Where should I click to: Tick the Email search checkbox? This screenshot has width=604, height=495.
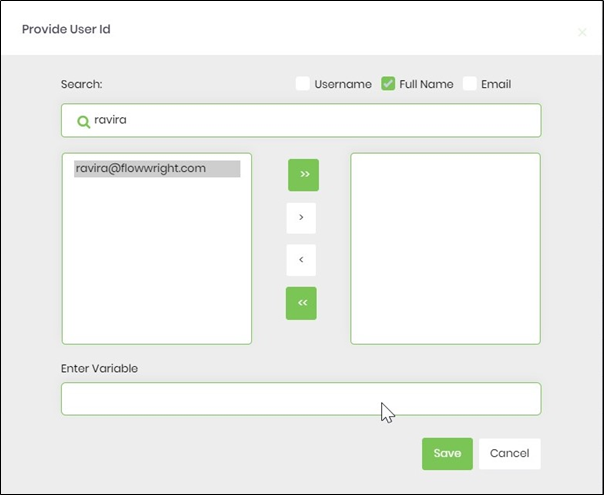pos(470,84)
